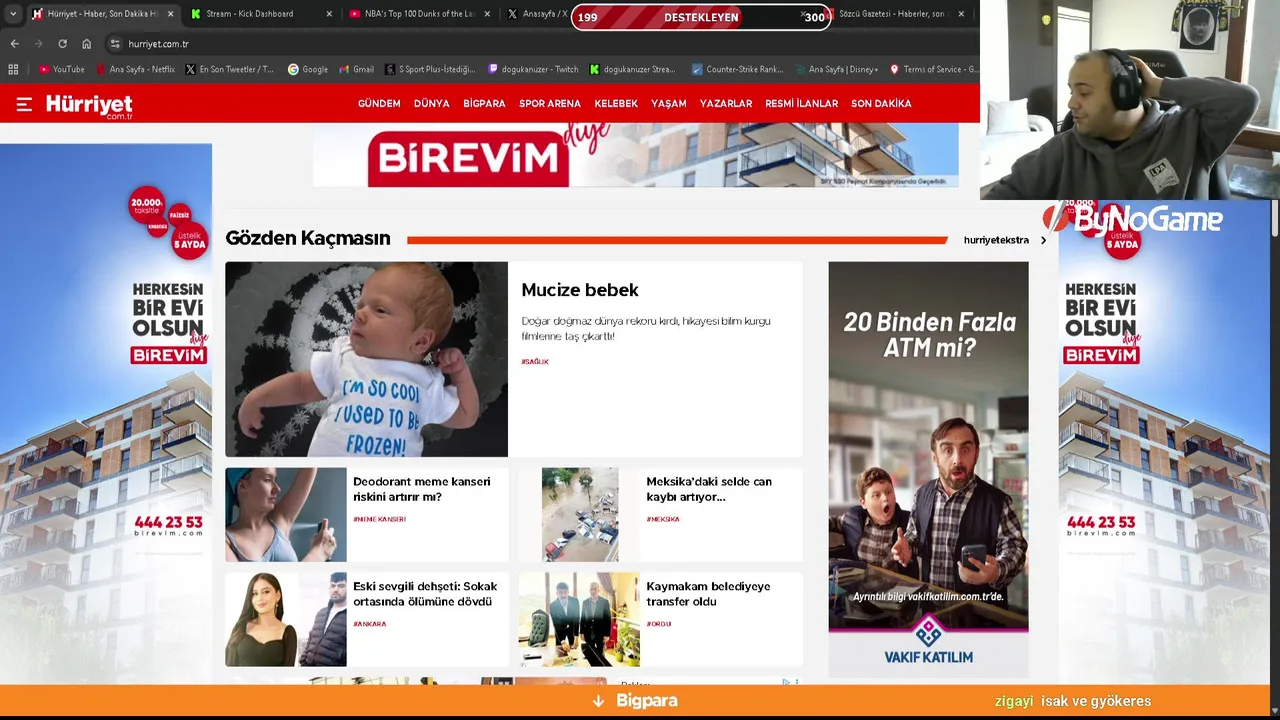
Task: Open the Mucize bebek headline
Action: (580, 290)
